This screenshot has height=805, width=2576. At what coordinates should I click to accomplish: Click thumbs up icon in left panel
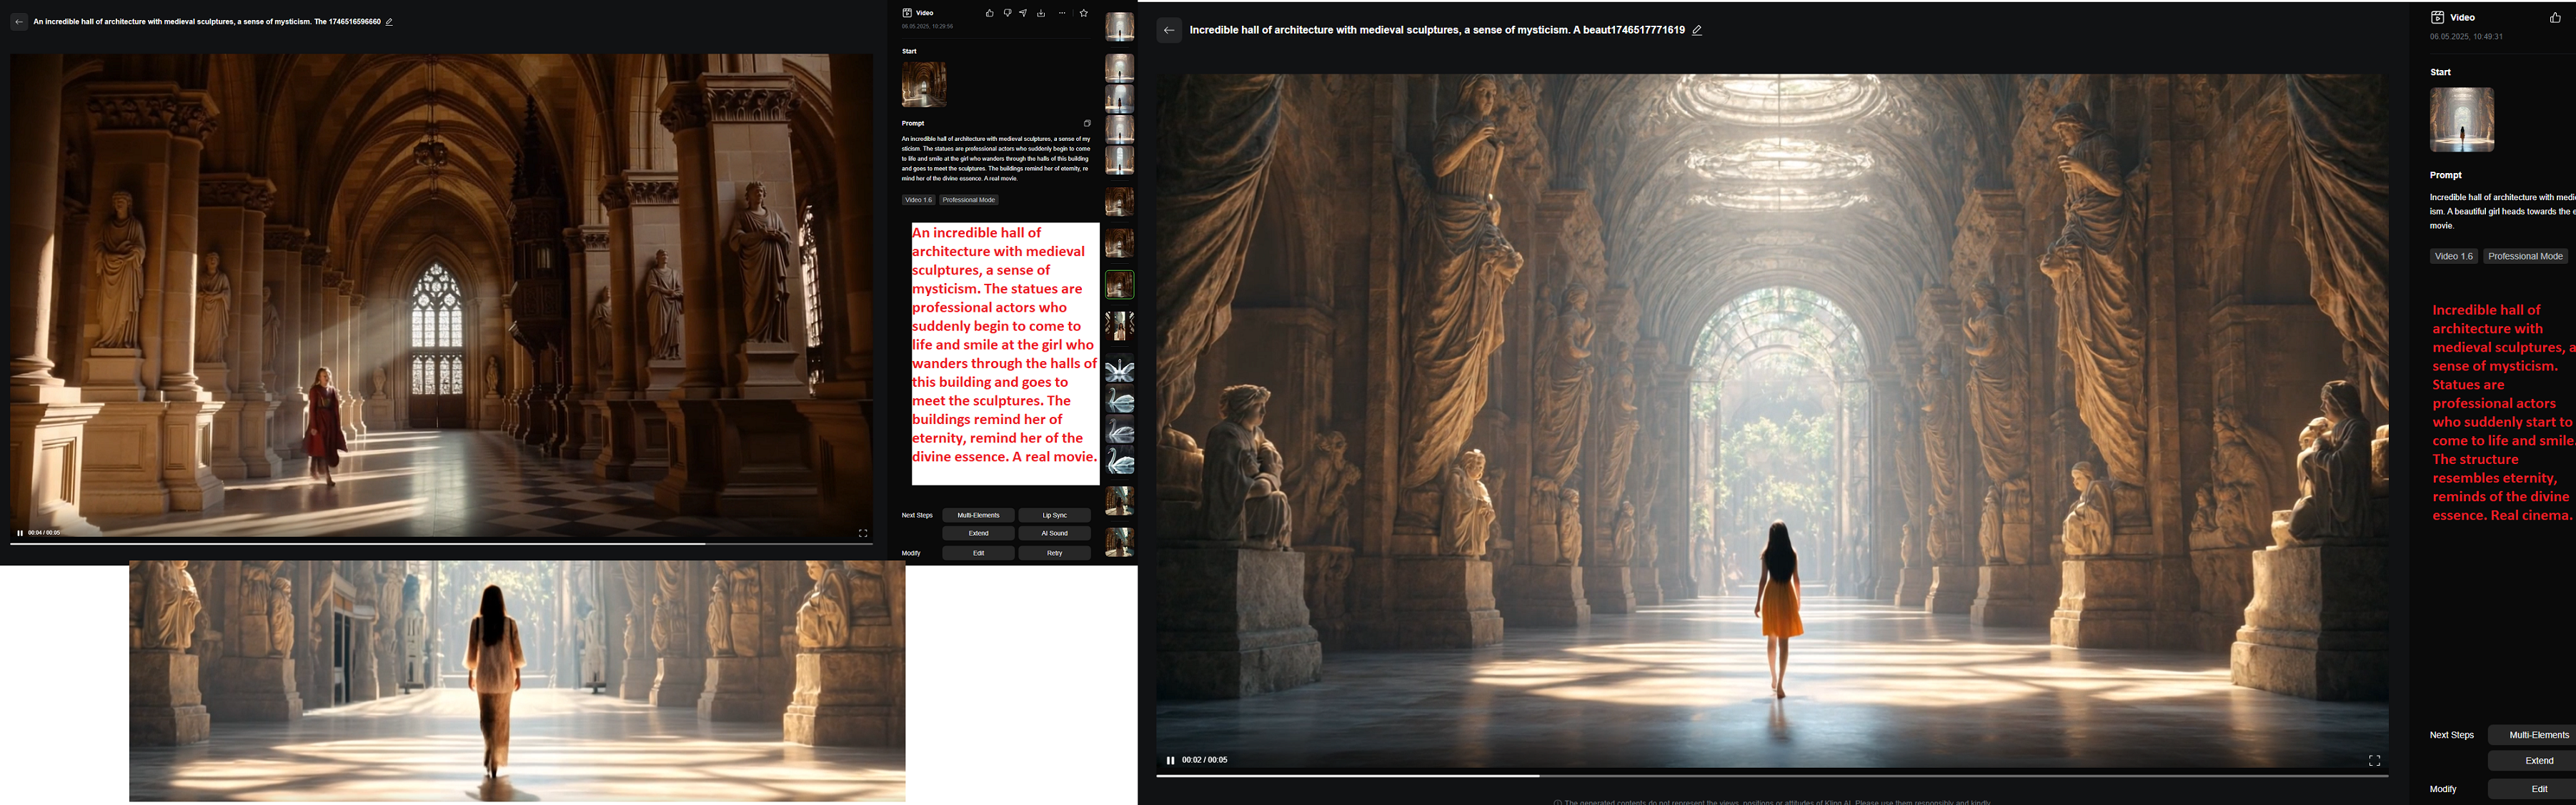(989, 13)
